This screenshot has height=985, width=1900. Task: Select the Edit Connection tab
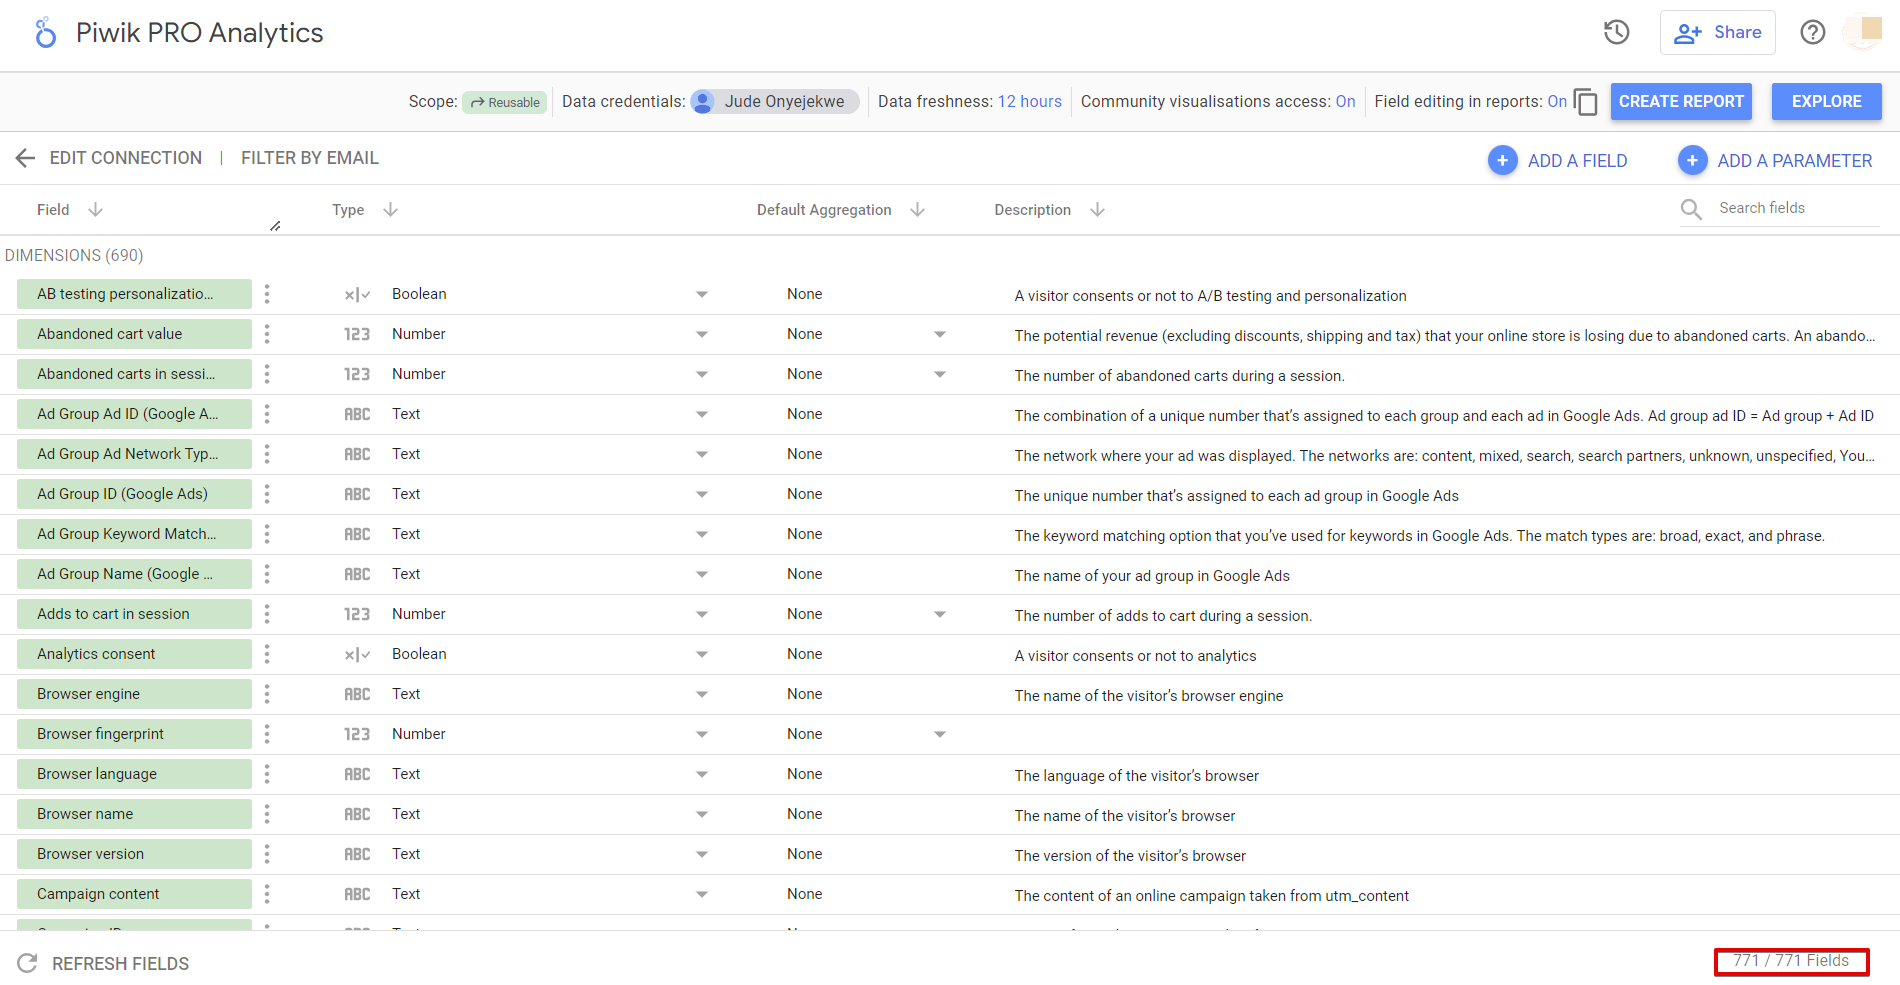click(x=125, y=157)
